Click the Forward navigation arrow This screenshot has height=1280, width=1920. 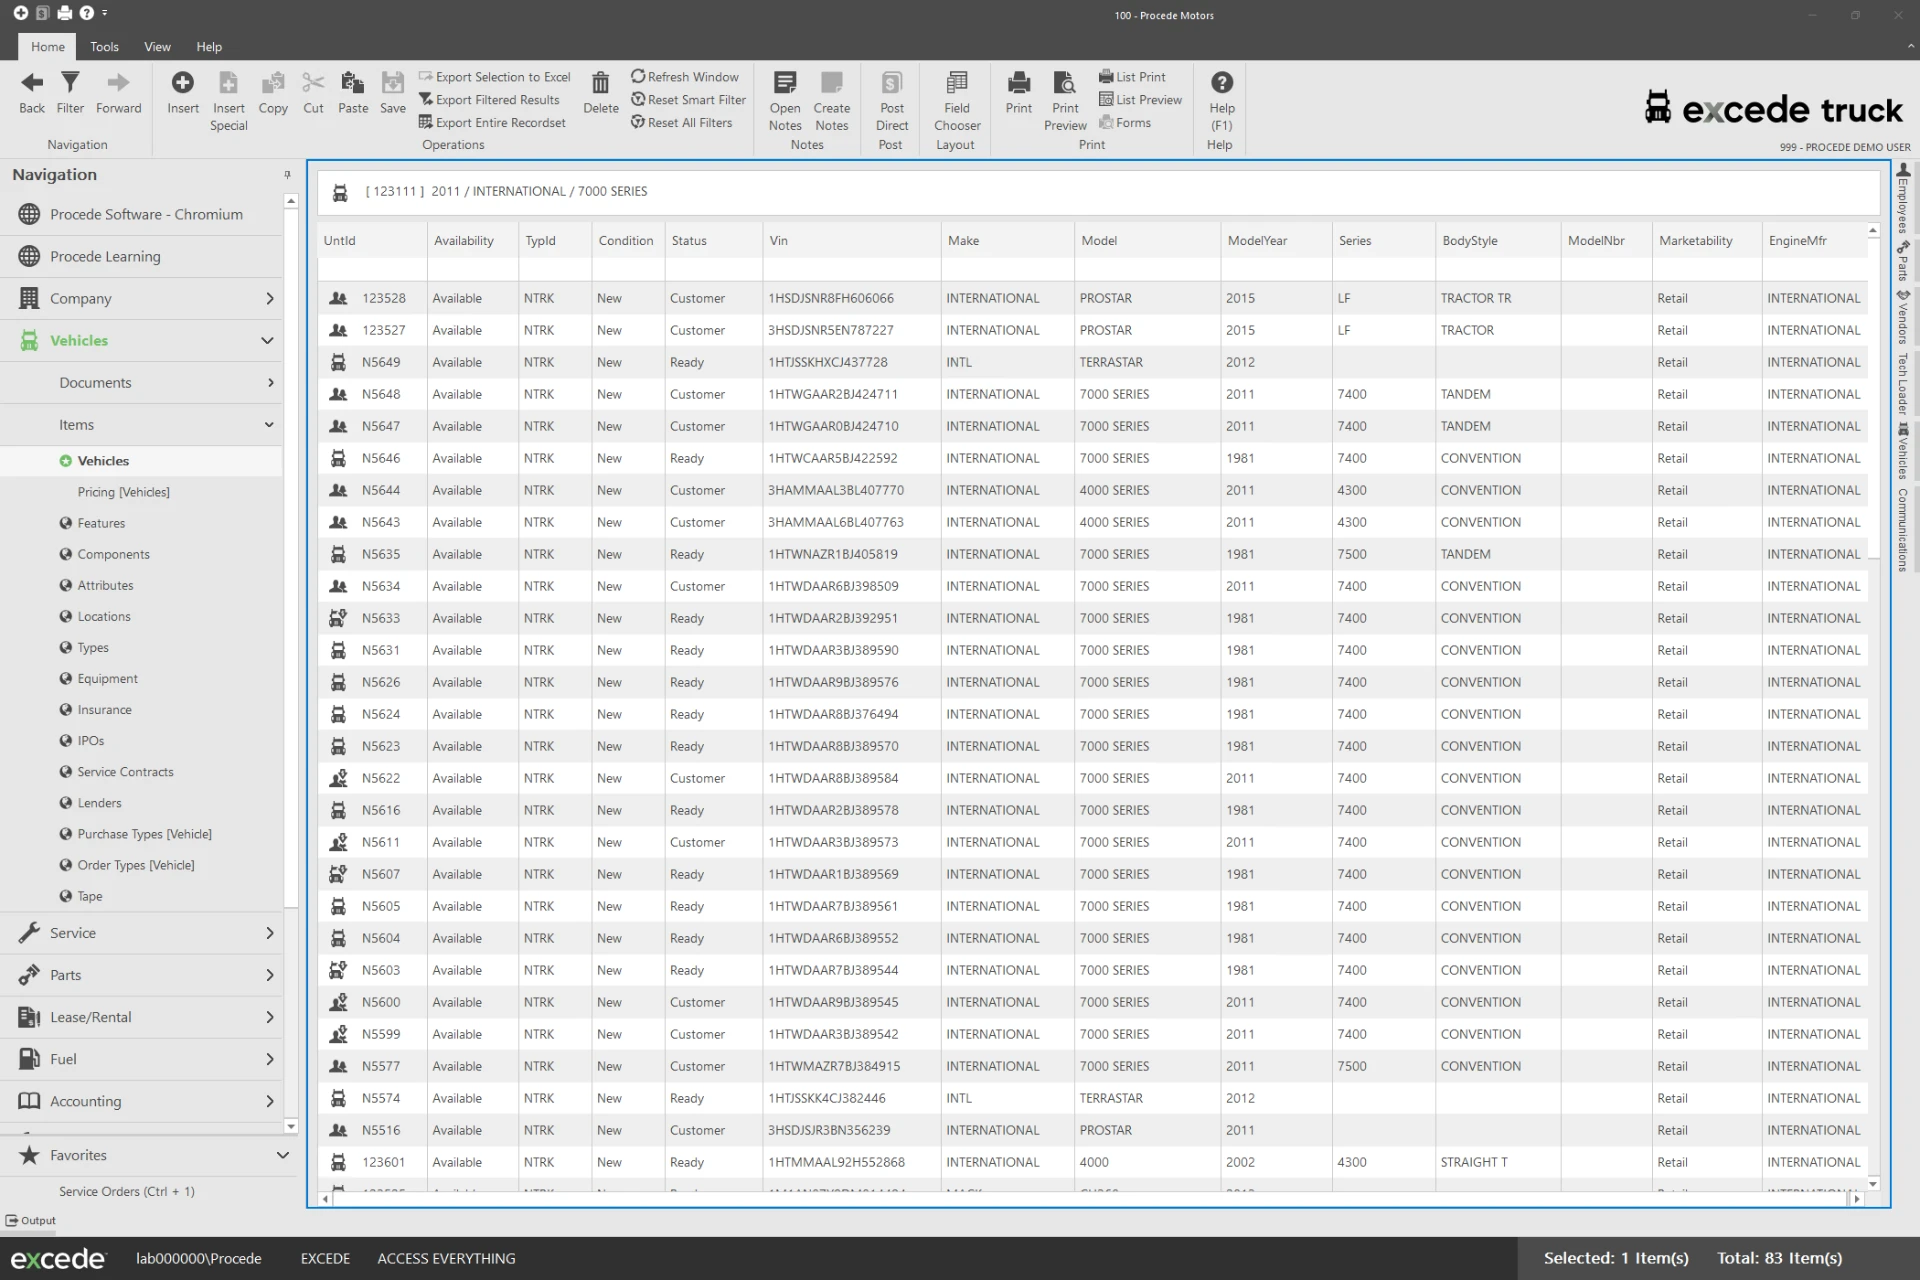pos(118,92)
